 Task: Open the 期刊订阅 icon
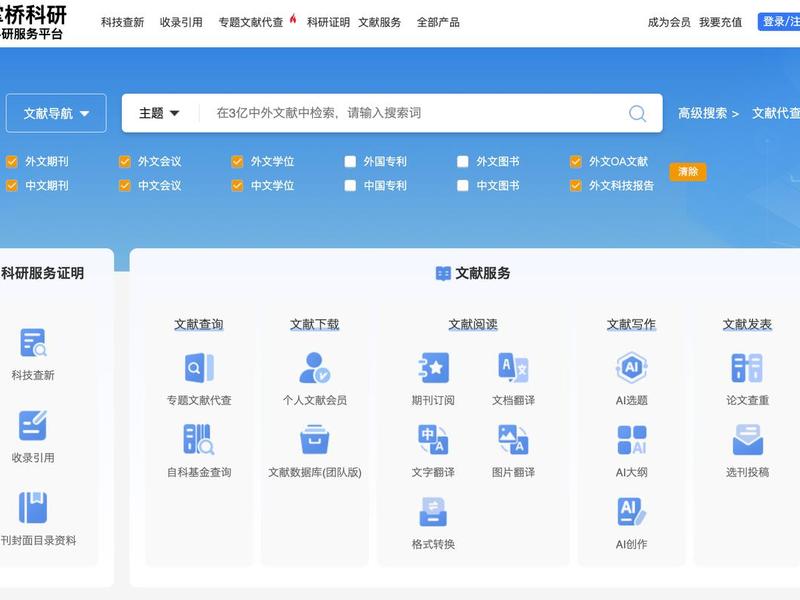click(433, 368)
